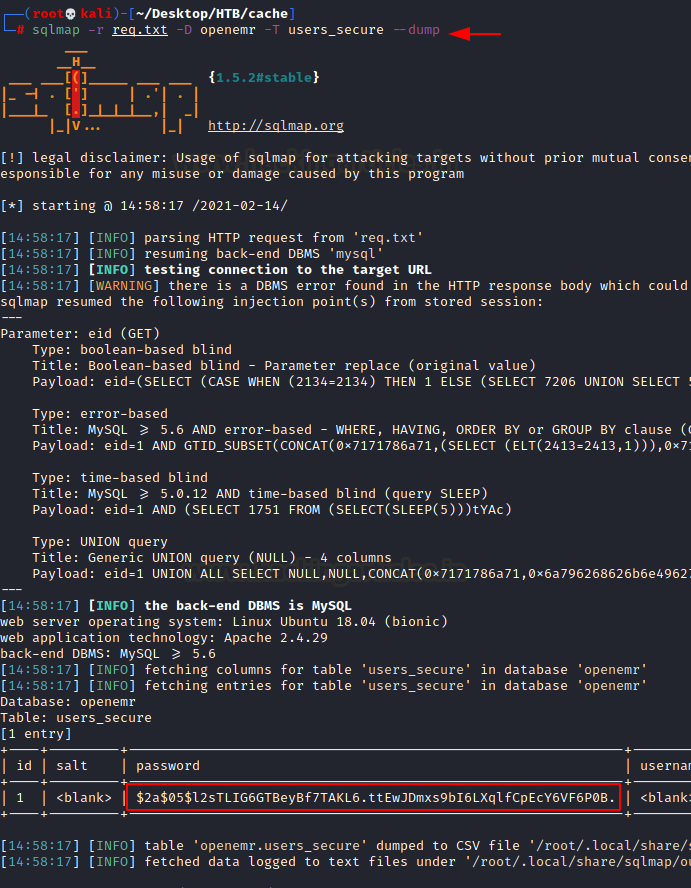Click 'fetched data logged to text files' line
Viewport: 691px width, 888px height.
[346, 861]
